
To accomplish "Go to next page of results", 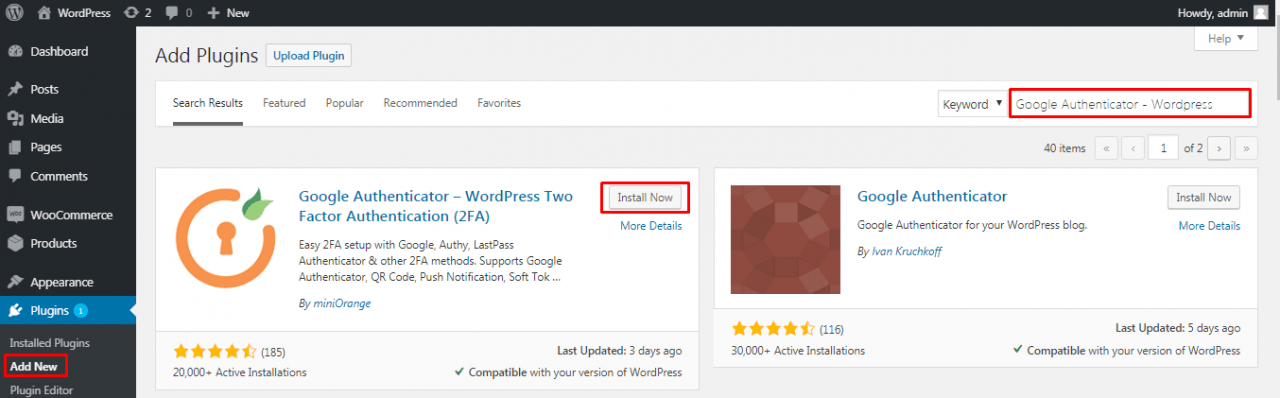I will coord(1219,148).
